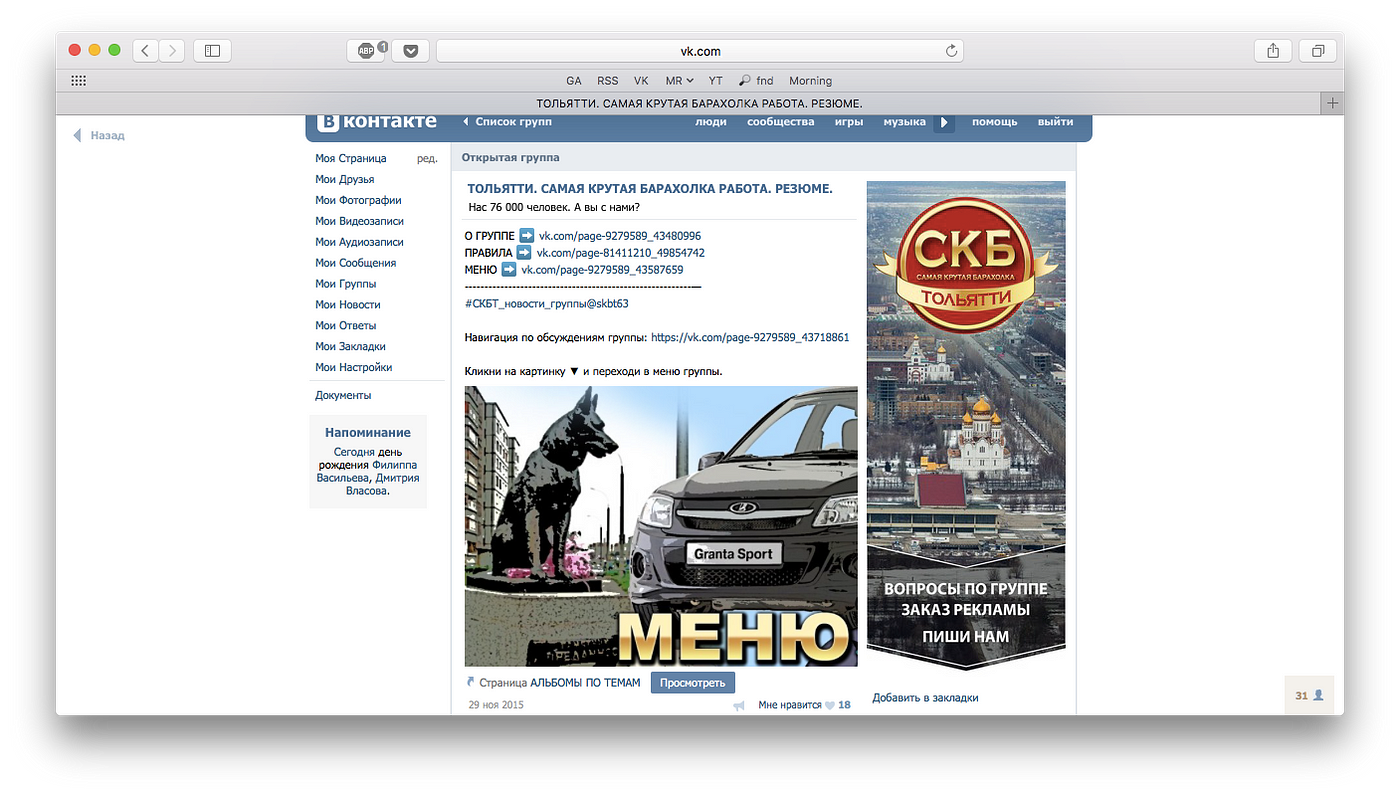Open the fnd search bookmark

click(756, 81)
